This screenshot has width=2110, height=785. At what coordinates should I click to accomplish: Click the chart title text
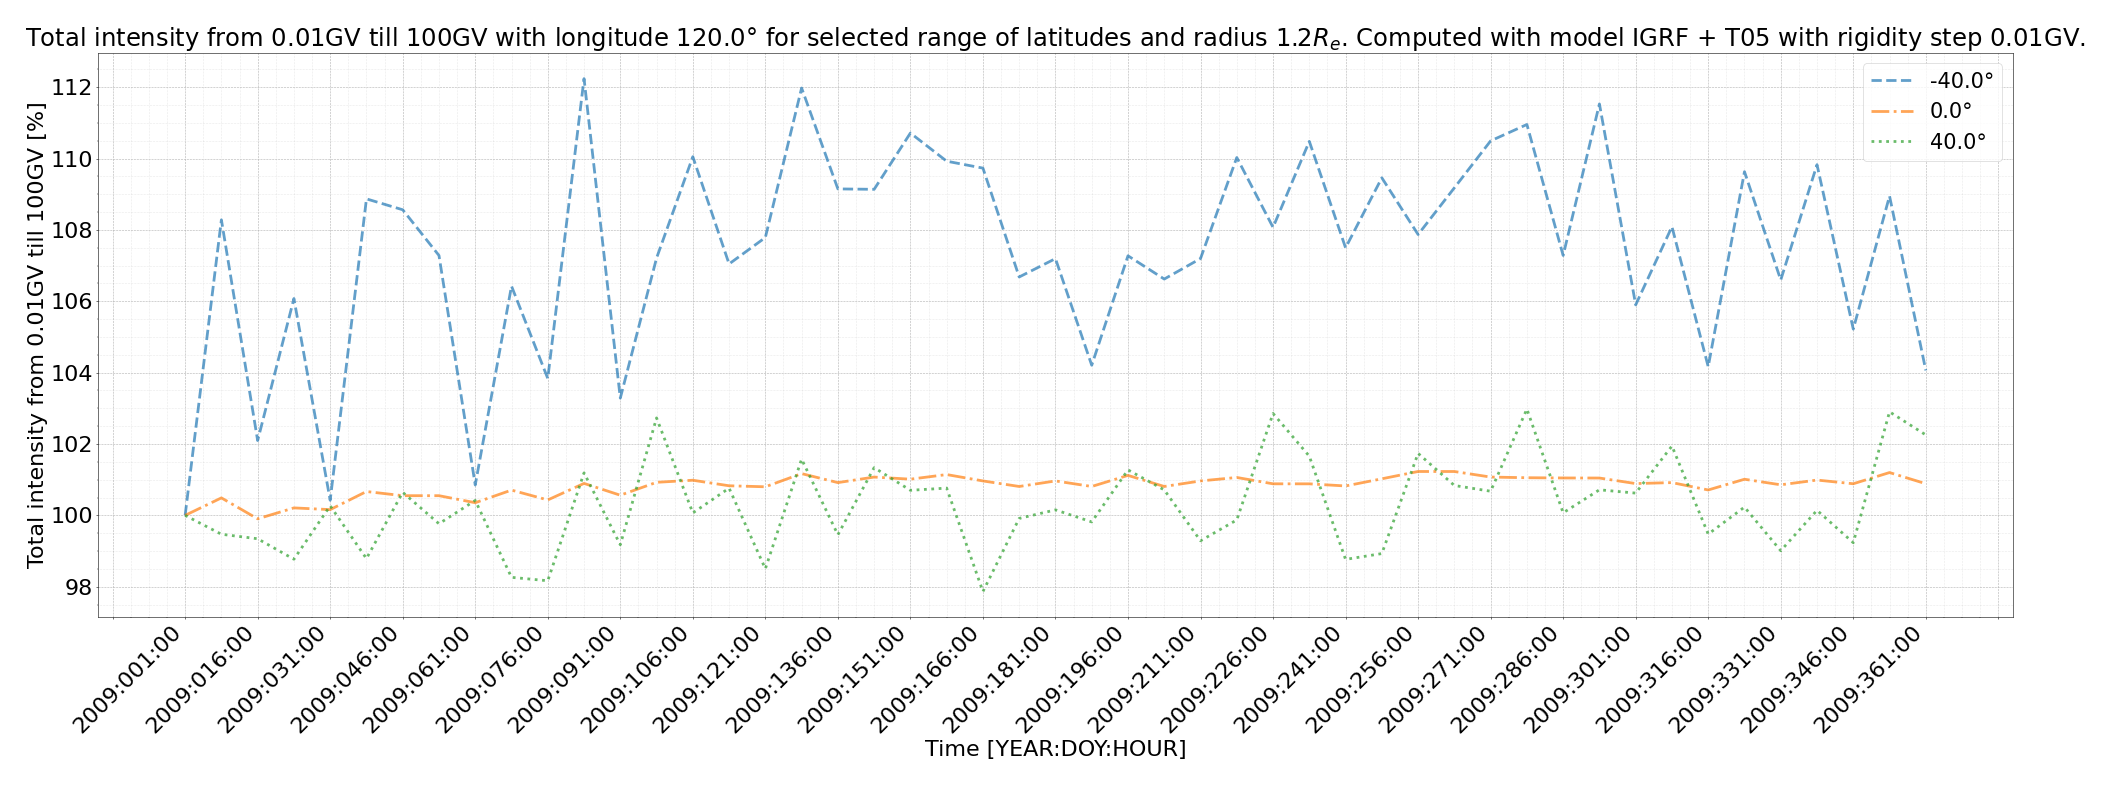point(1055,38)
